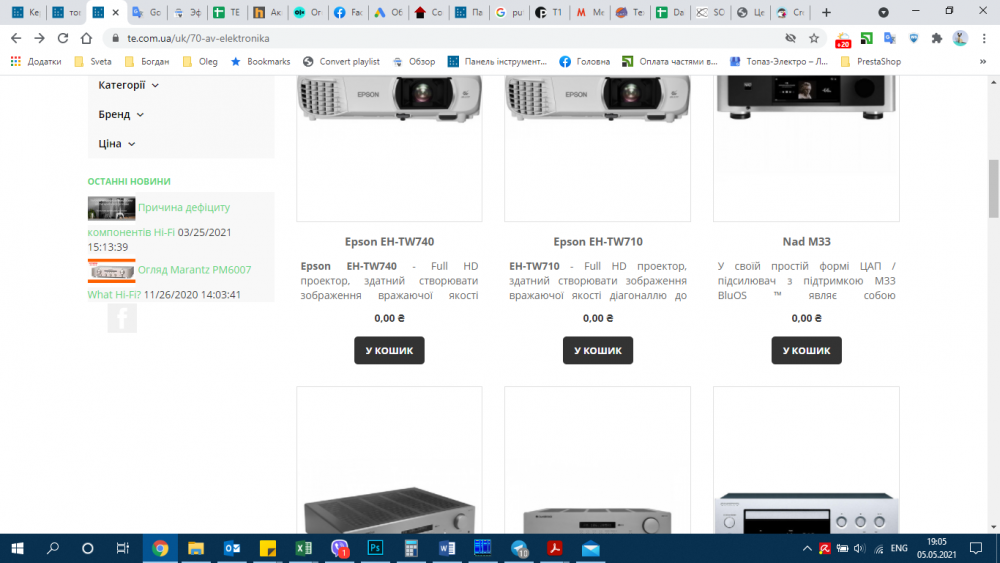
Task: Open the Epson EH-TW710 product title
Action: click(x=598, y=242)
